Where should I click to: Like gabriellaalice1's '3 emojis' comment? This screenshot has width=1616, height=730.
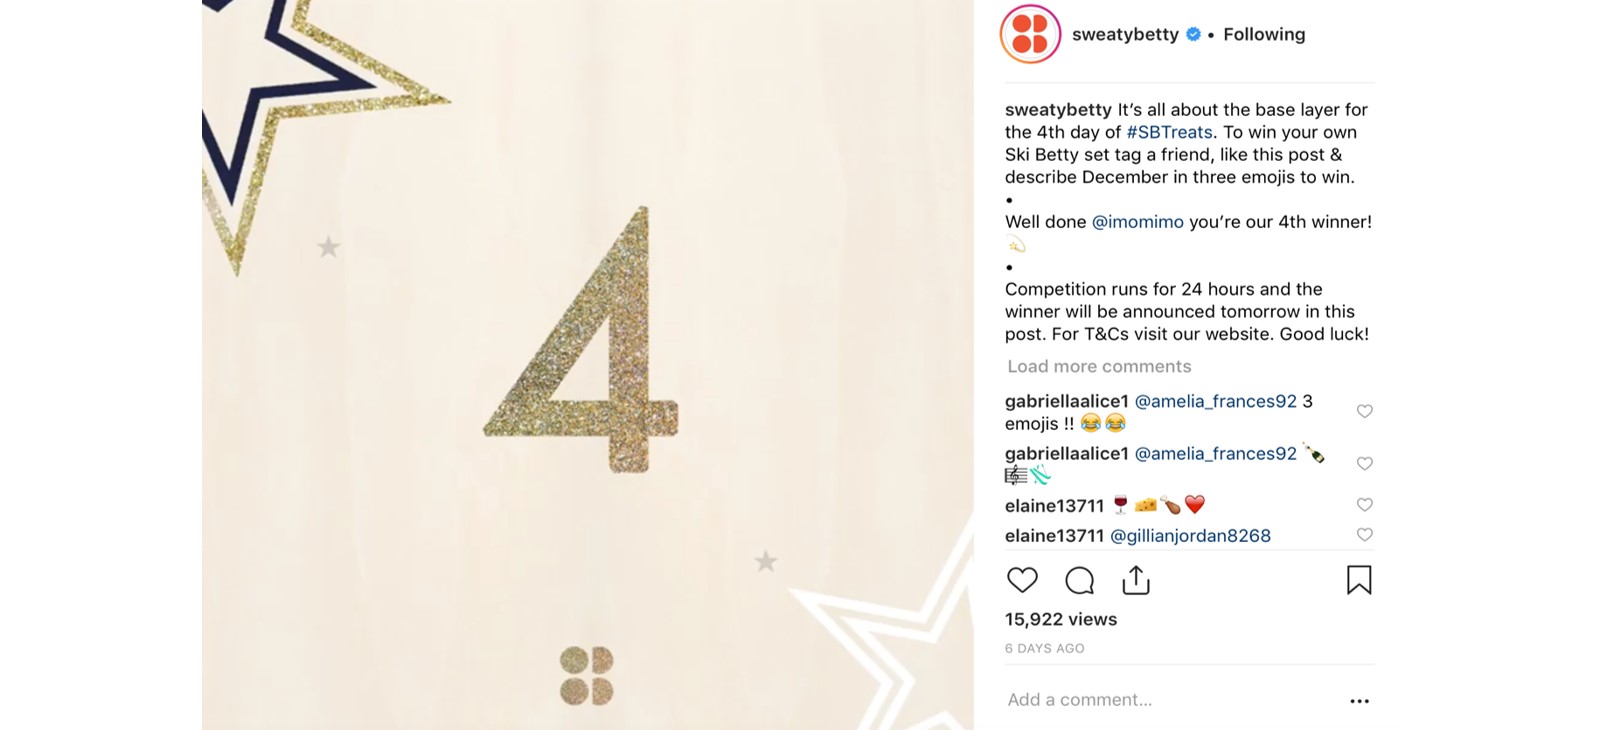(x=1364, y=411)
